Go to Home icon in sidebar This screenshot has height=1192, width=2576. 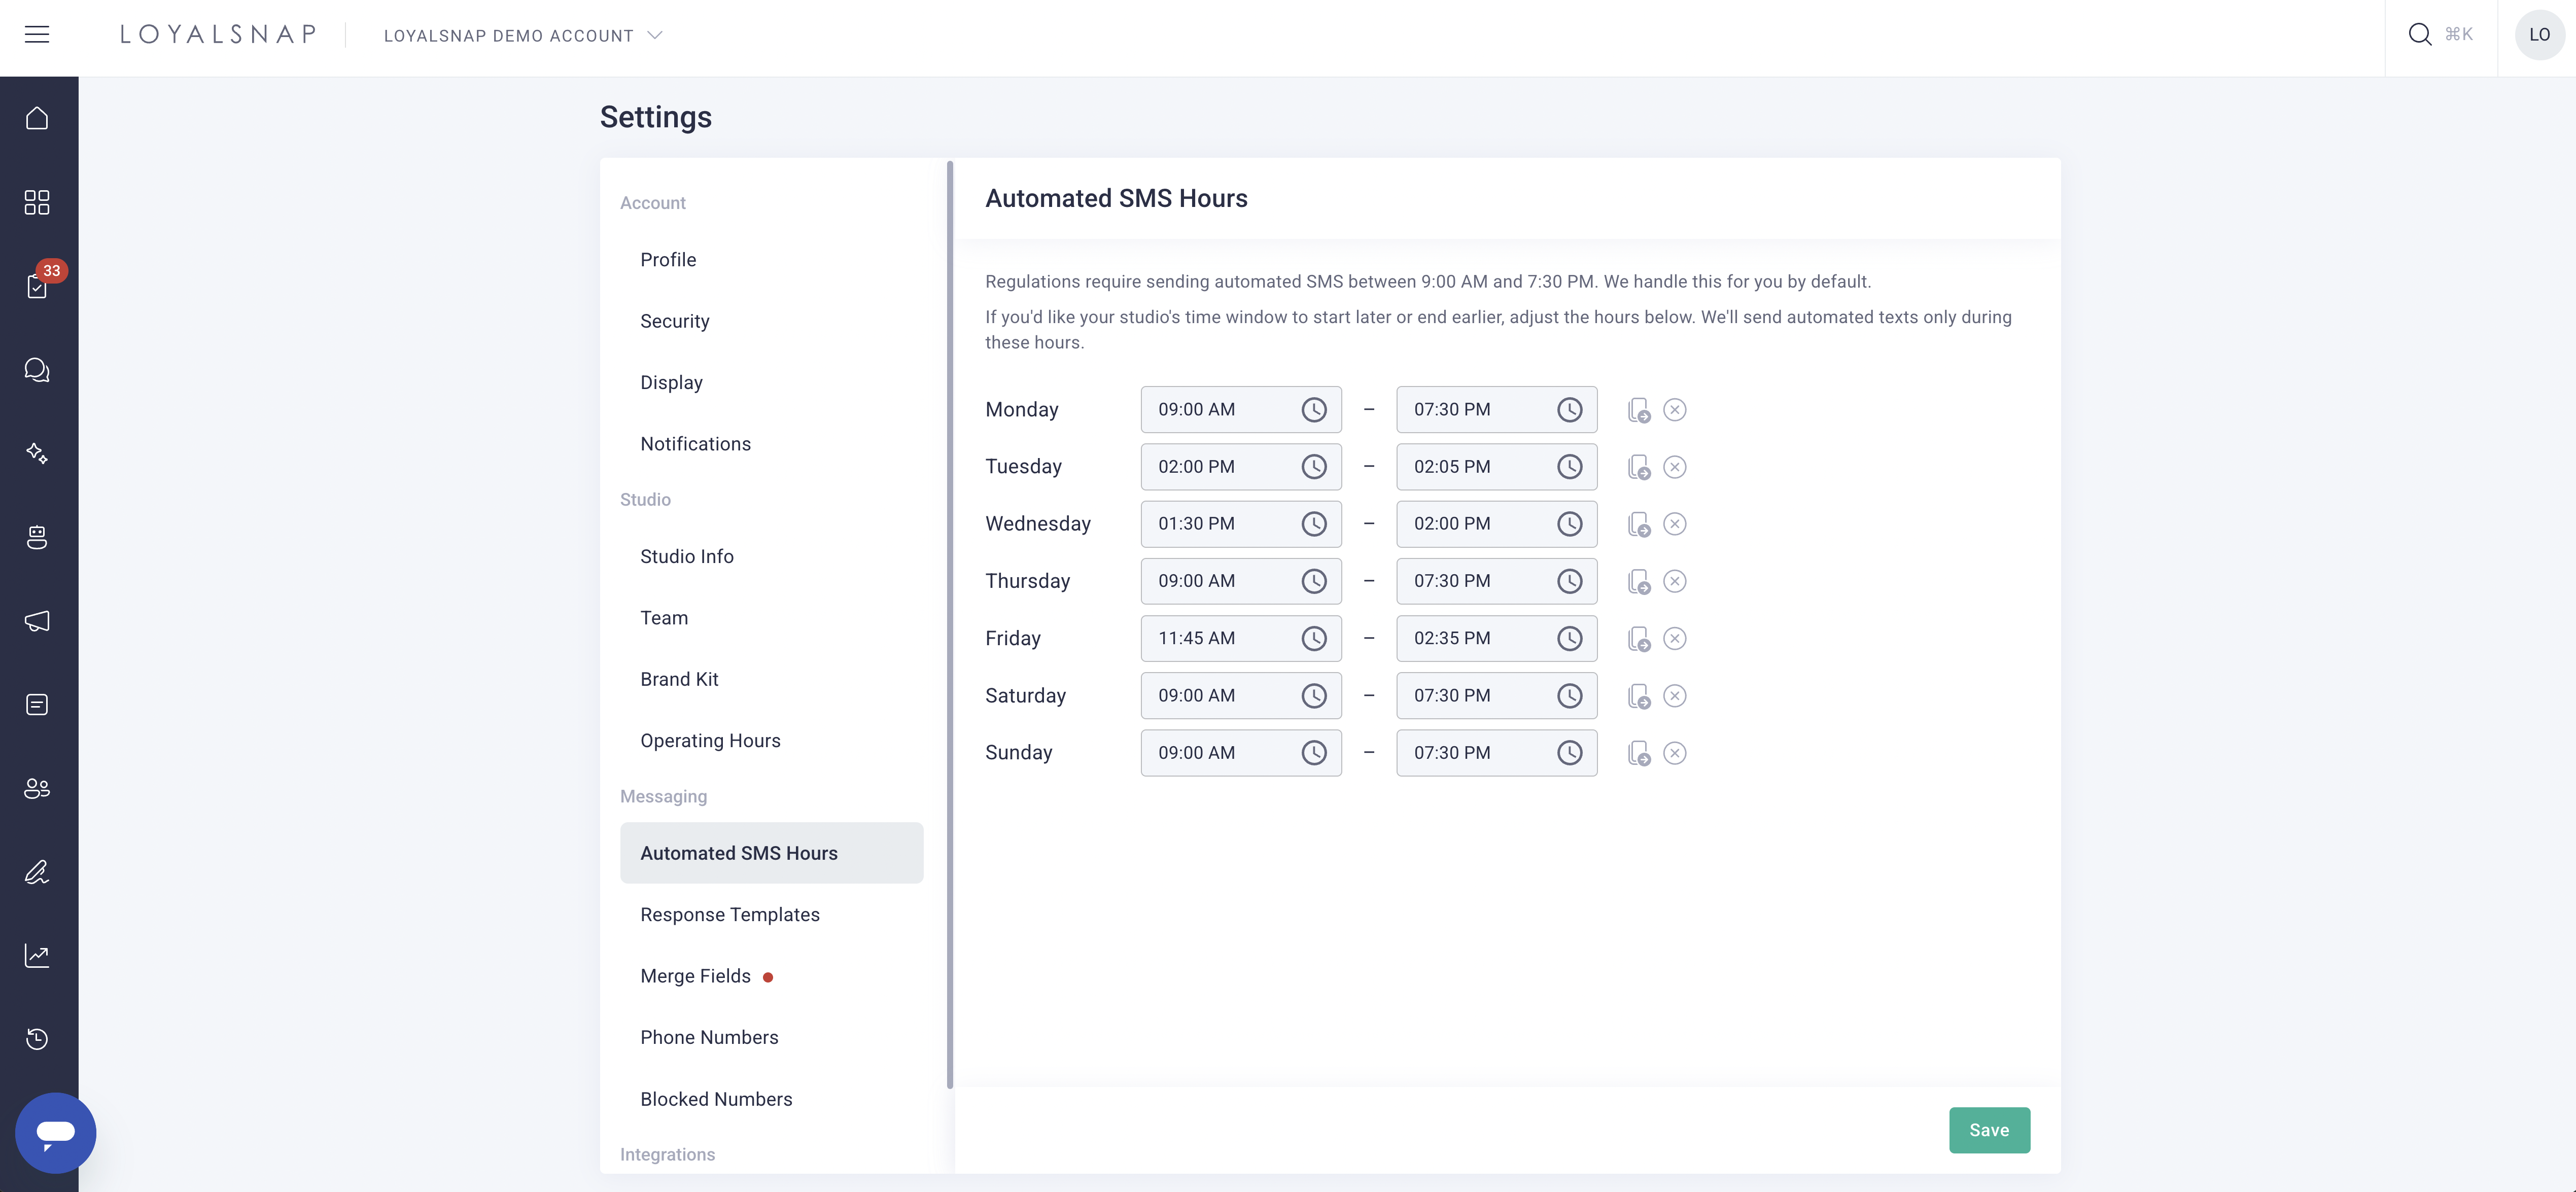37,118
